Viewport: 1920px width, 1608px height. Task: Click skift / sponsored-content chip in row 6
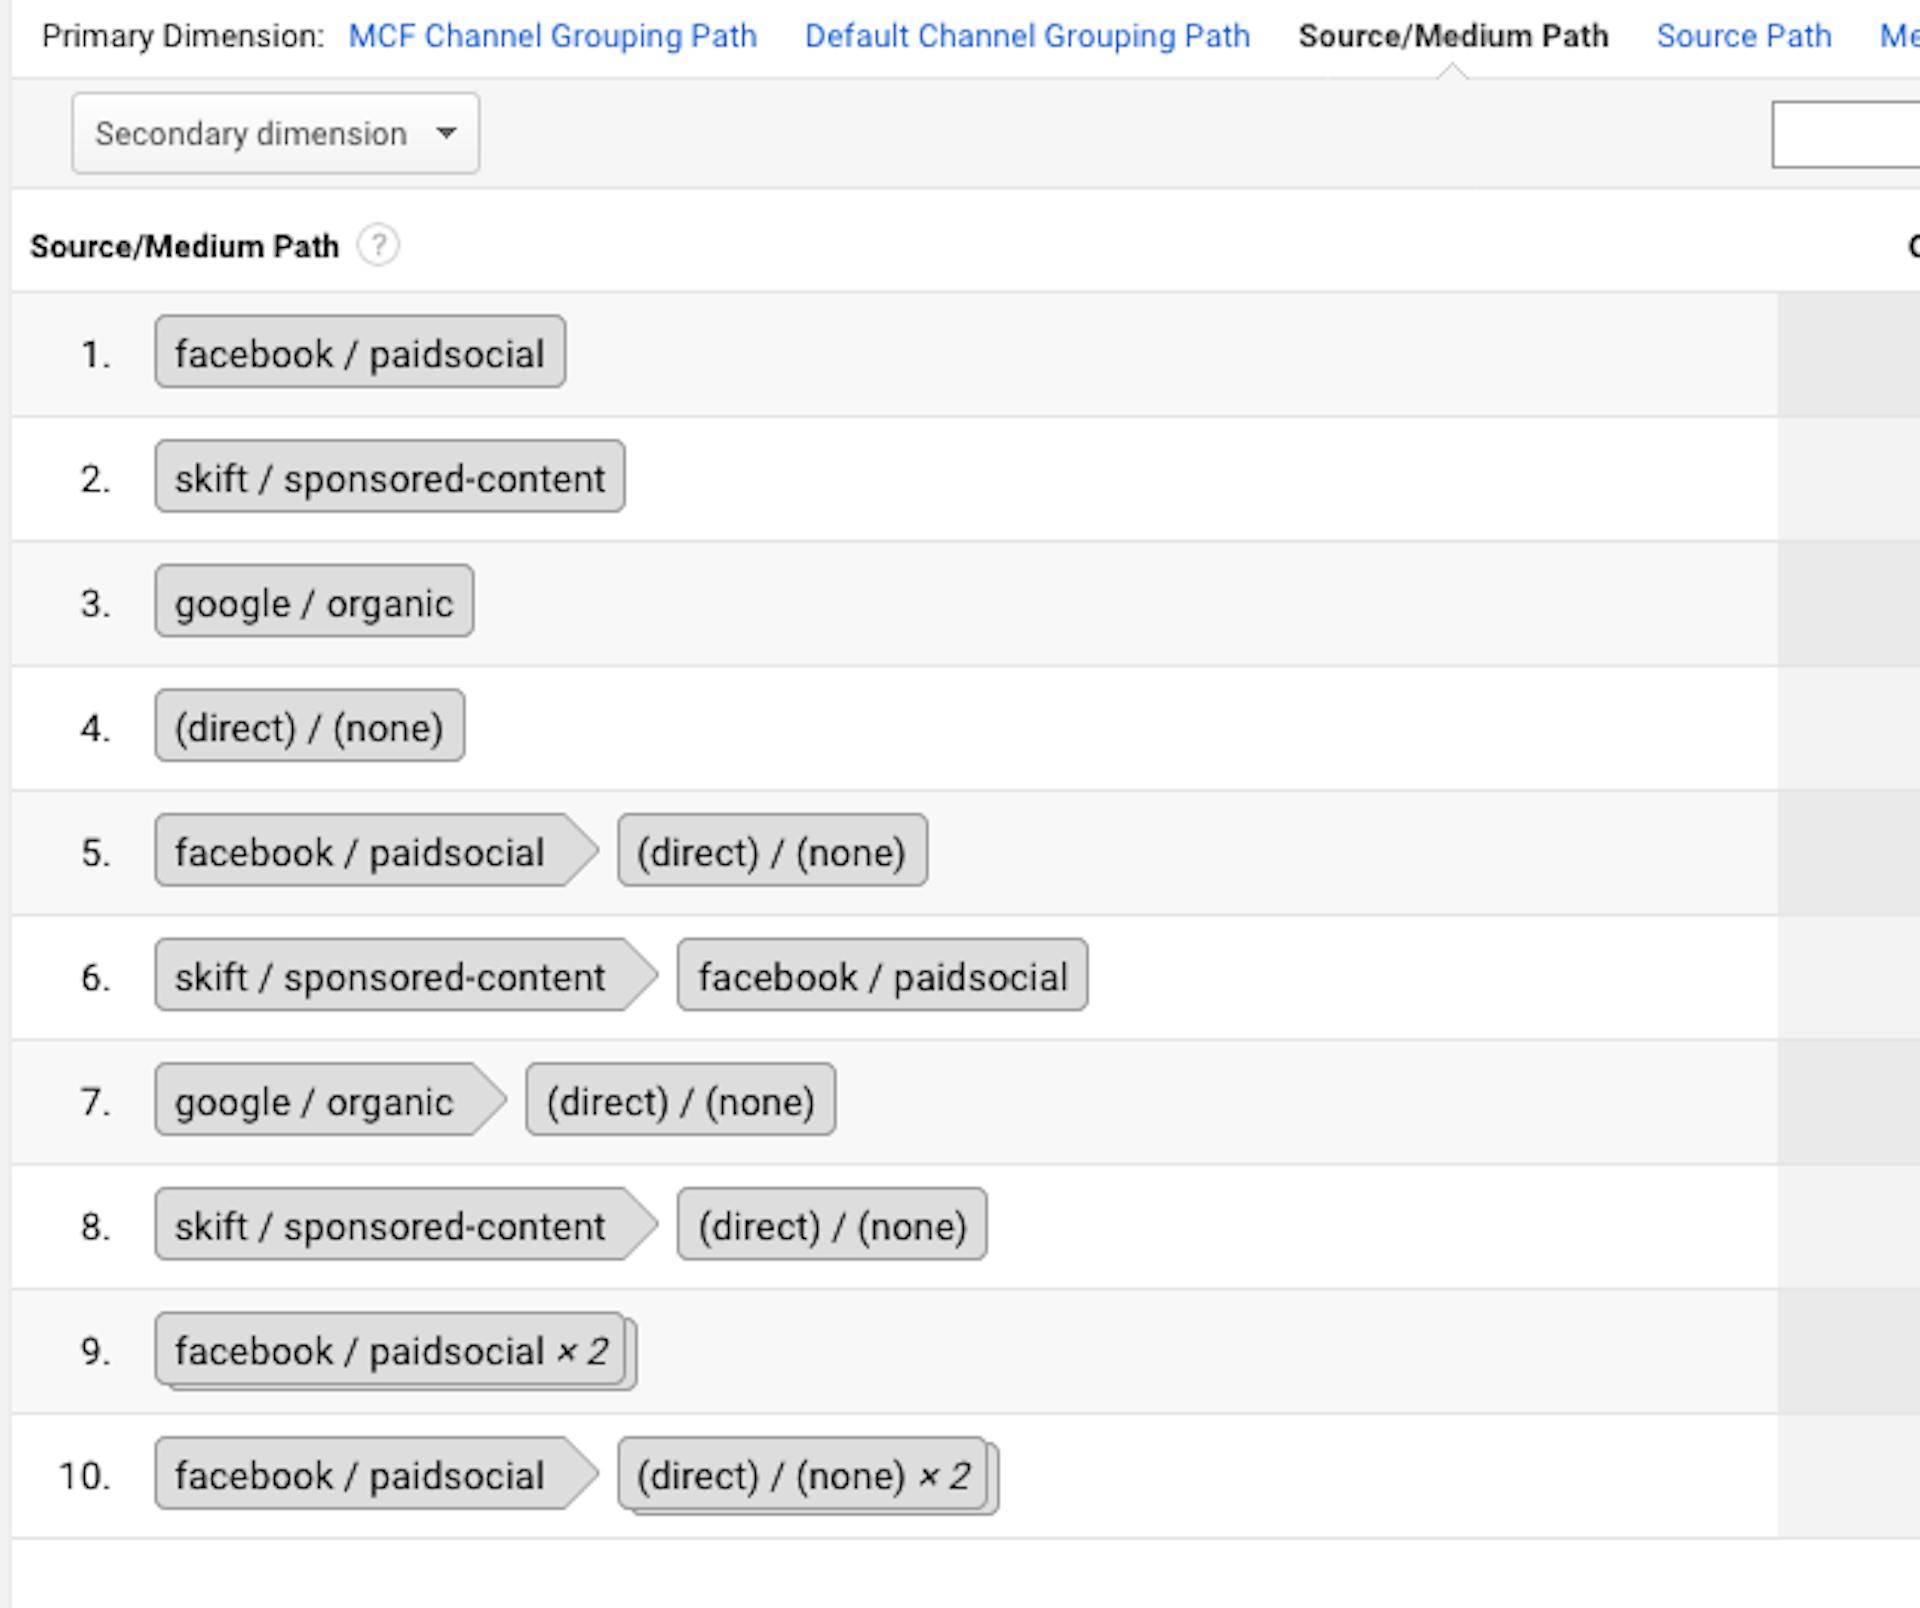(x=406, y=975)
